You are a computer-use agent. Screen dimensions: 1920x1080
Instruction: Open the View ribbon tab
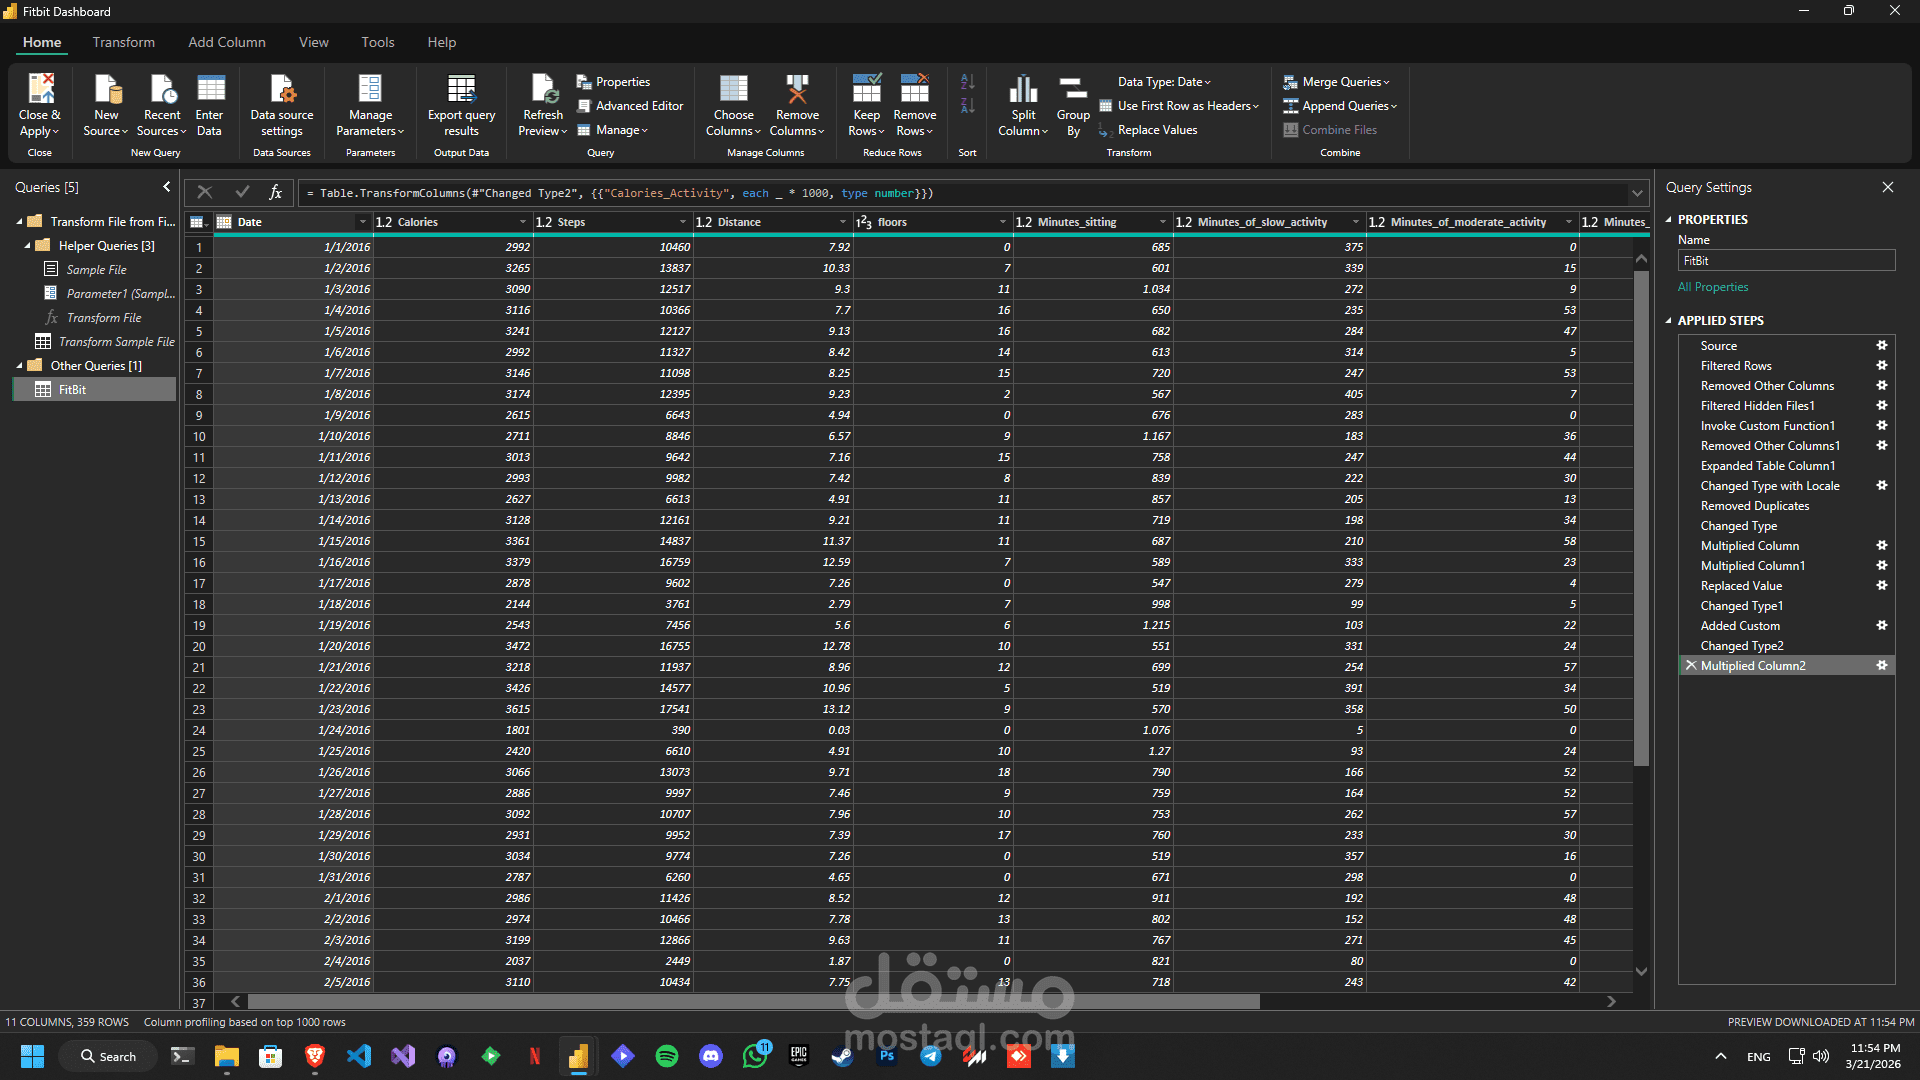click(313, 42)
